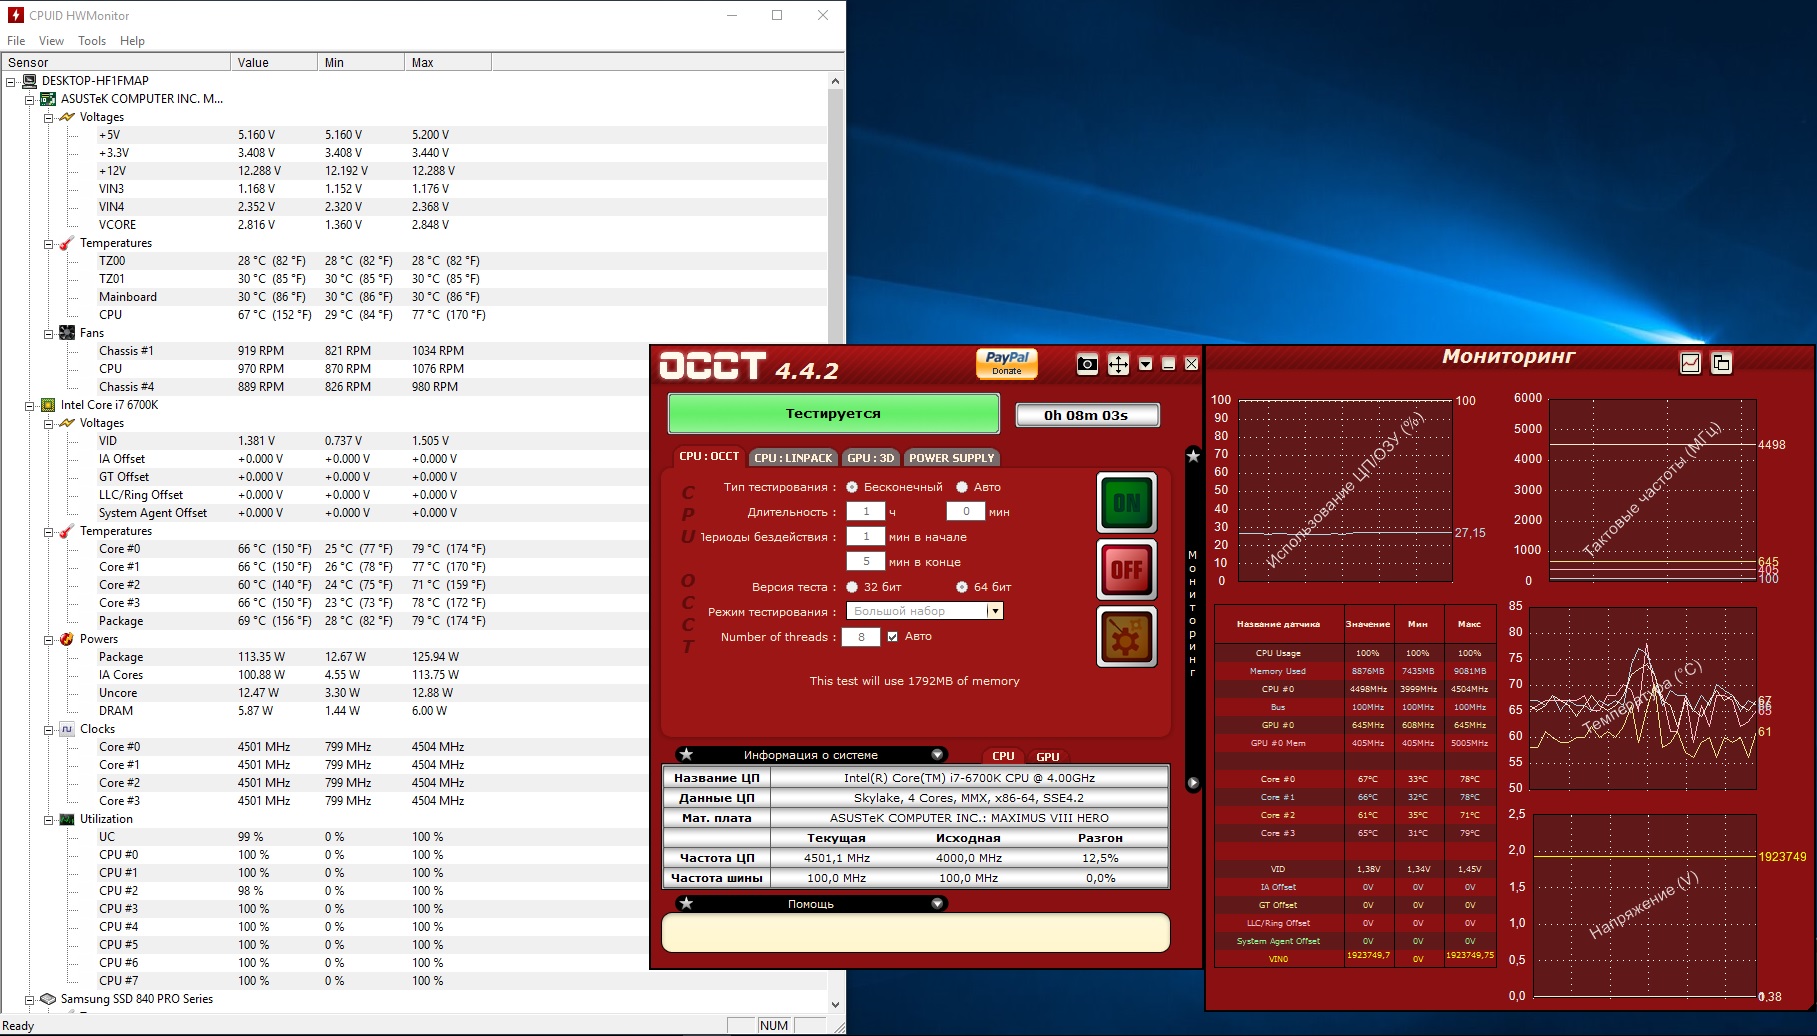Switch to the POWER SUPPLY tab
Image resolution: width=1817 pixels, height=1036 pixels.
pyautogui.click(x=951, y=458)
